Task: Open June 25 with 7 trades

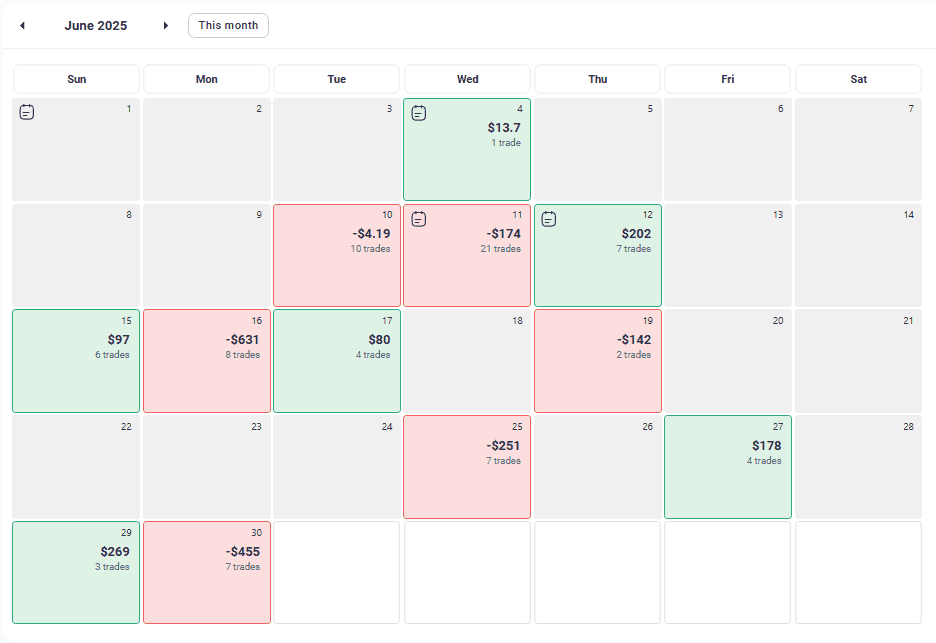Action: tap(467, 467)
